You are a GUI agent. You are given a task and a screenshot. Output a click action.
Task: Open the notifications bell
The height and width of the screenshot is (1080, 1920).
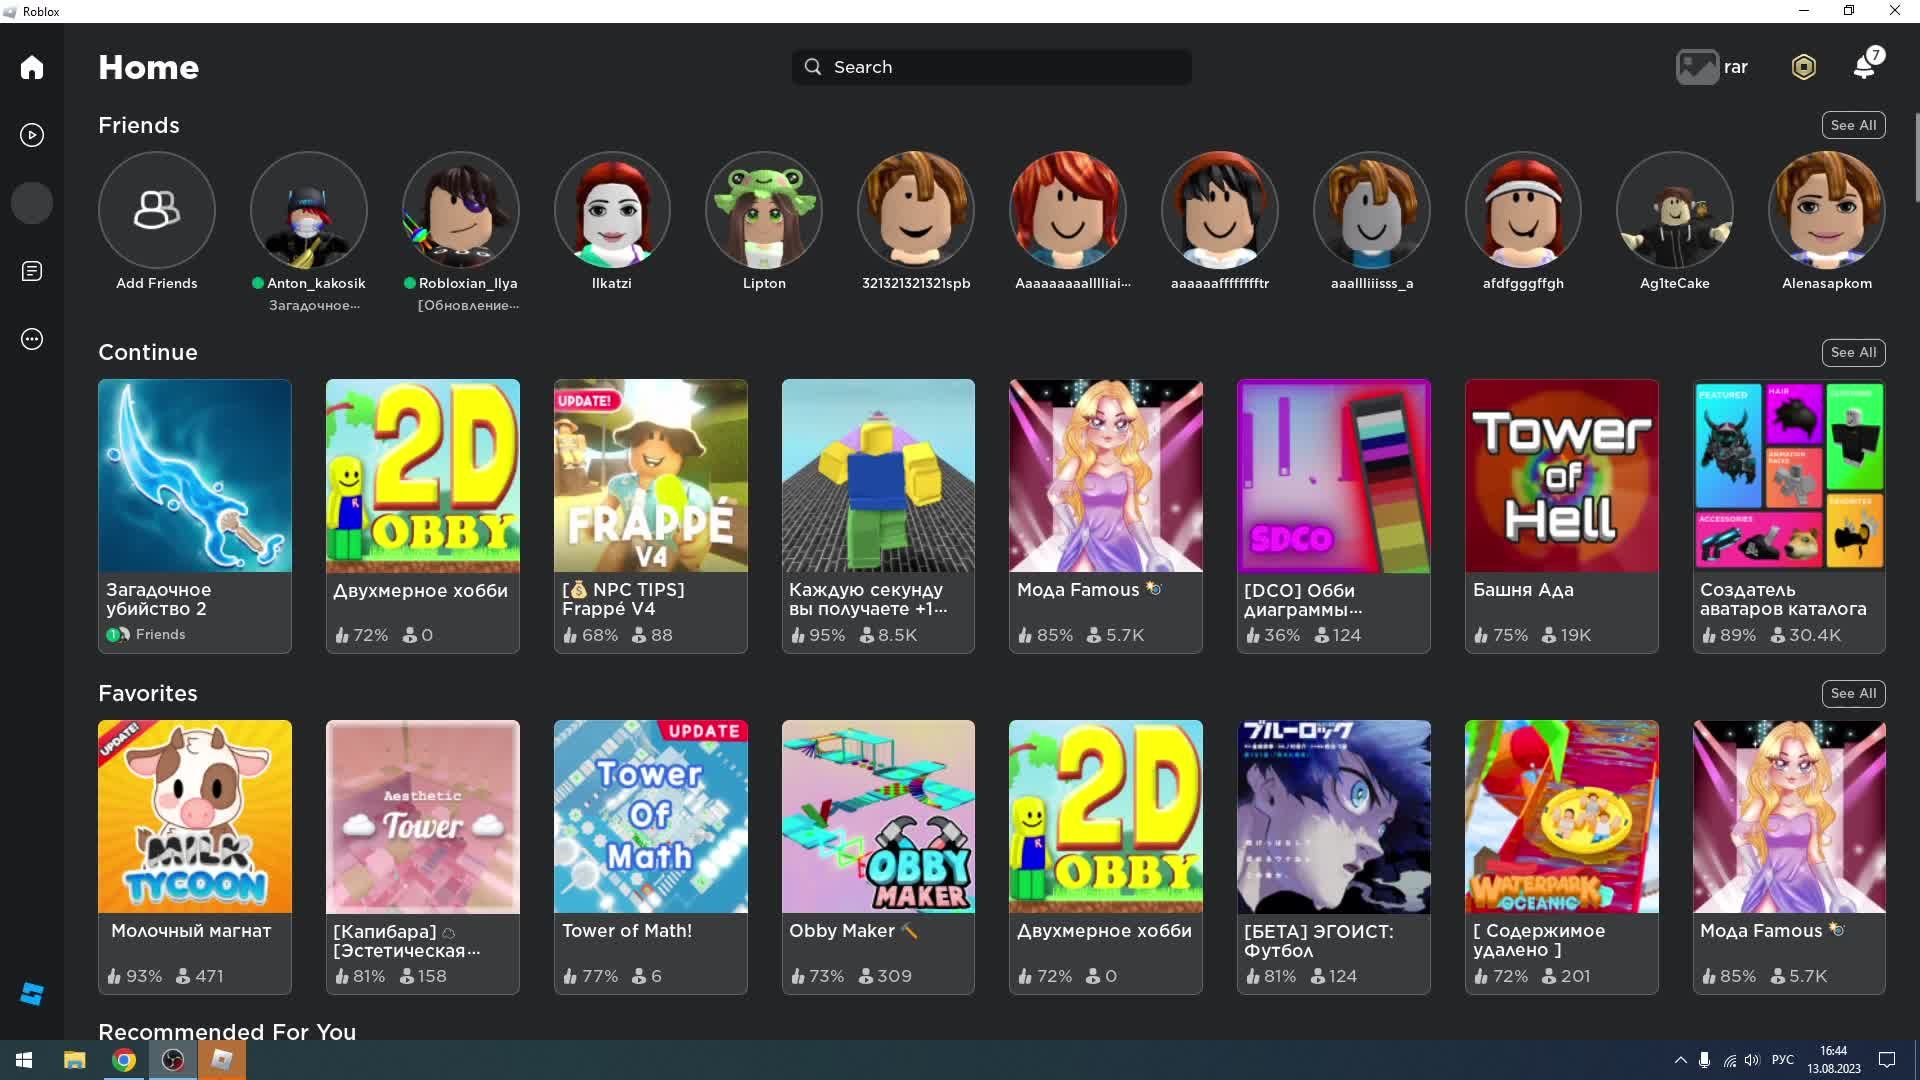click(x=1864, y=67)
